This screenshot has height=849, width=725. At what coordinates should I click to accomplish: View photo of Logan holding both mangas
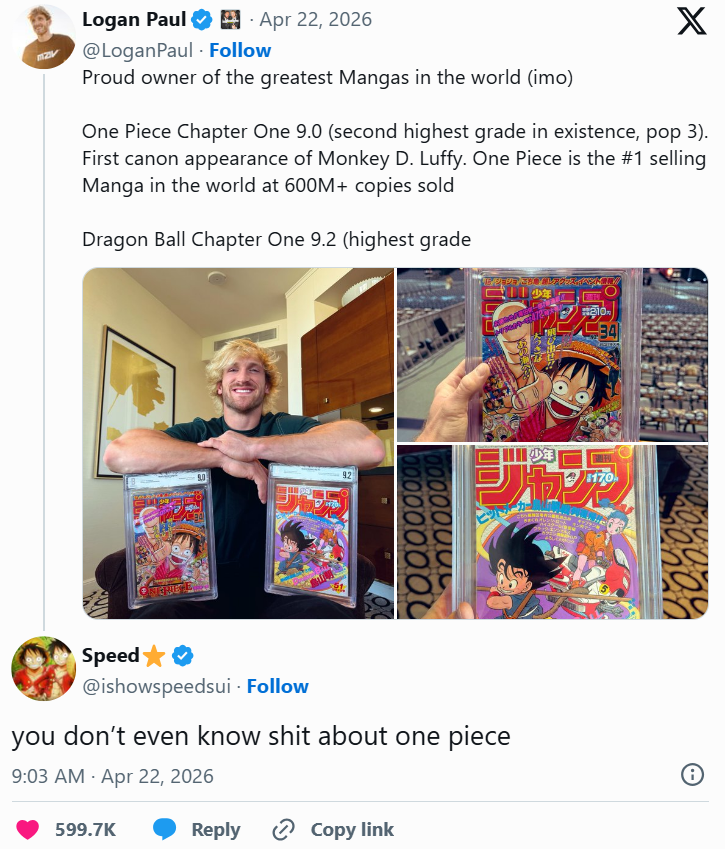238,443
